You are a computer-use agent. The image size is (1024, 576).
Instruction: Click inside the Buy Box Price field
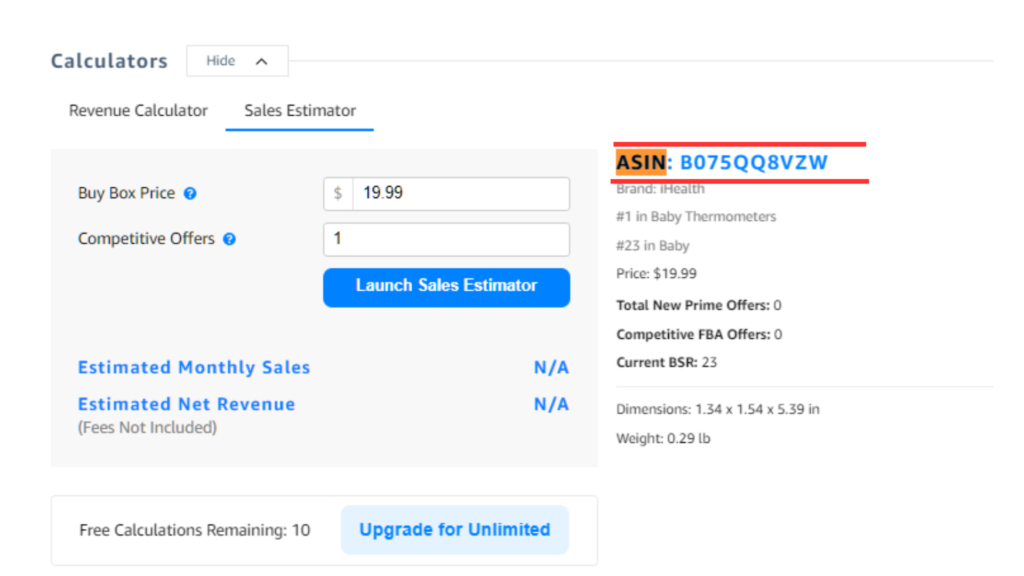coord(460,193)
